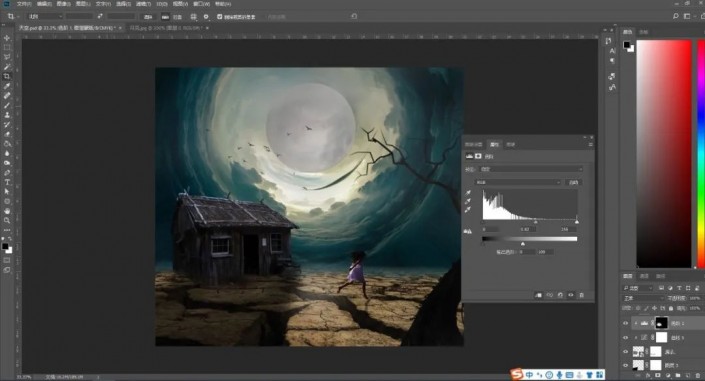Open the layer opacity dropdown
The height and width of the screenshot is (381, 705).
(695, 298)
